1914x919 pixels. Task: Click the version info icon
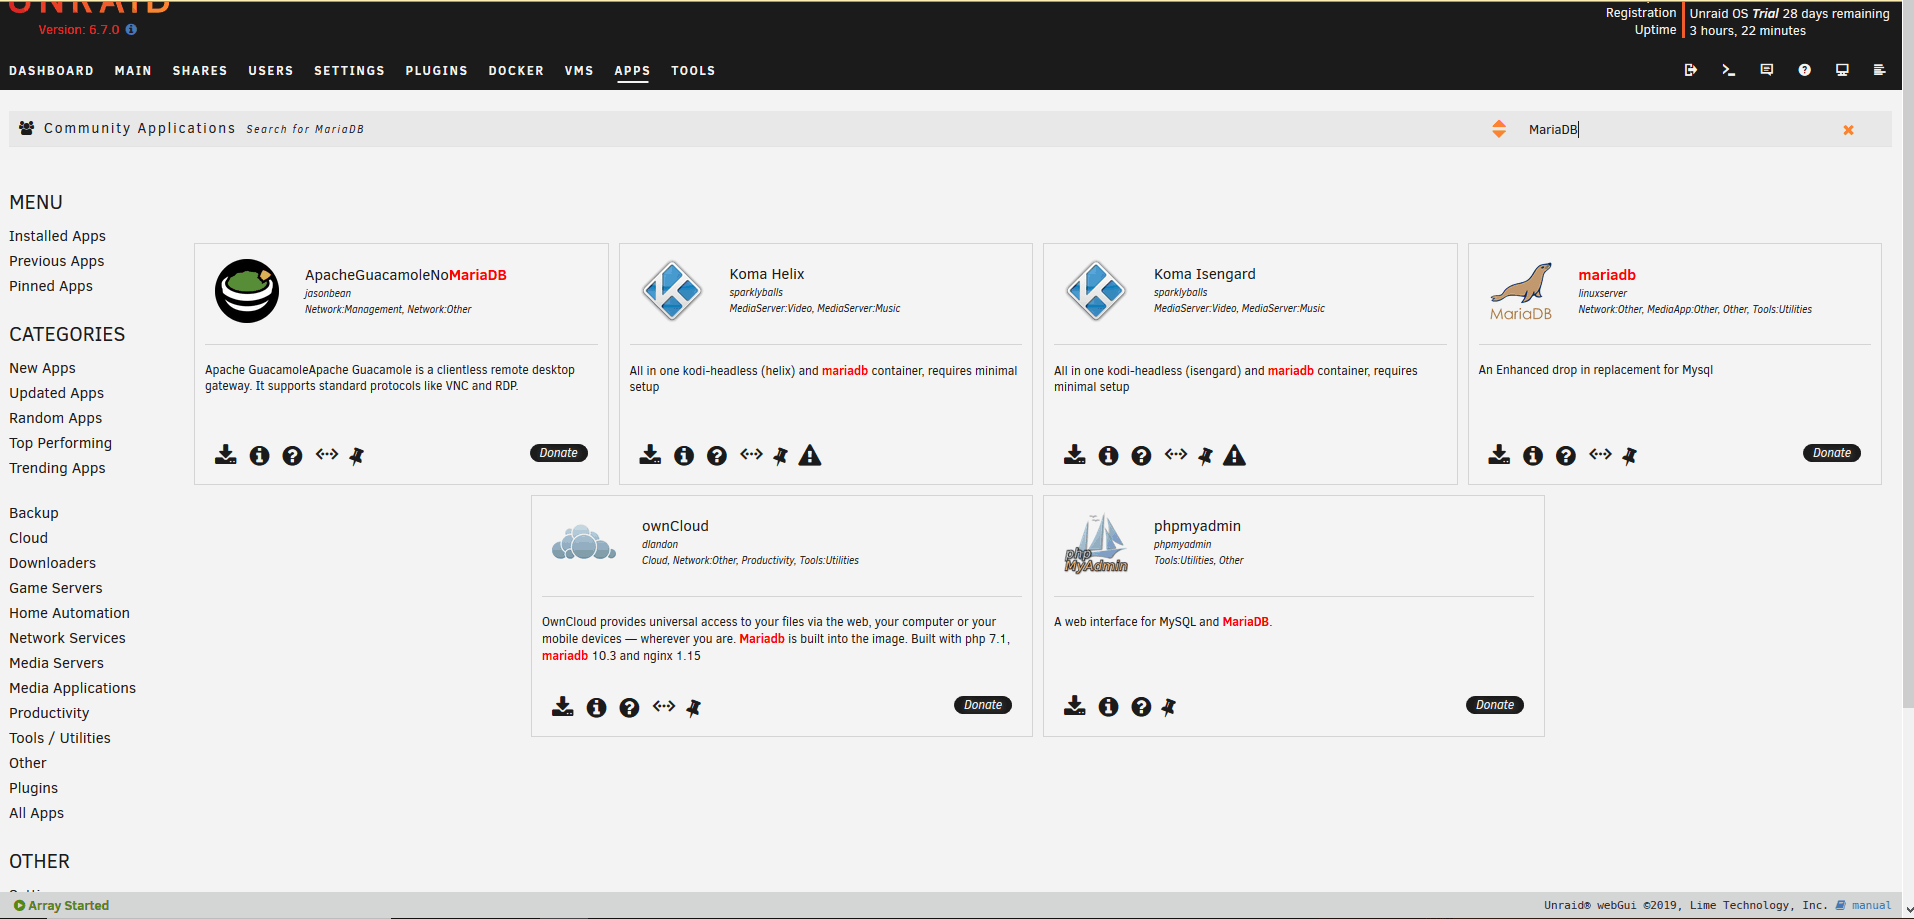pyautogui.click(x=131, y=30)
